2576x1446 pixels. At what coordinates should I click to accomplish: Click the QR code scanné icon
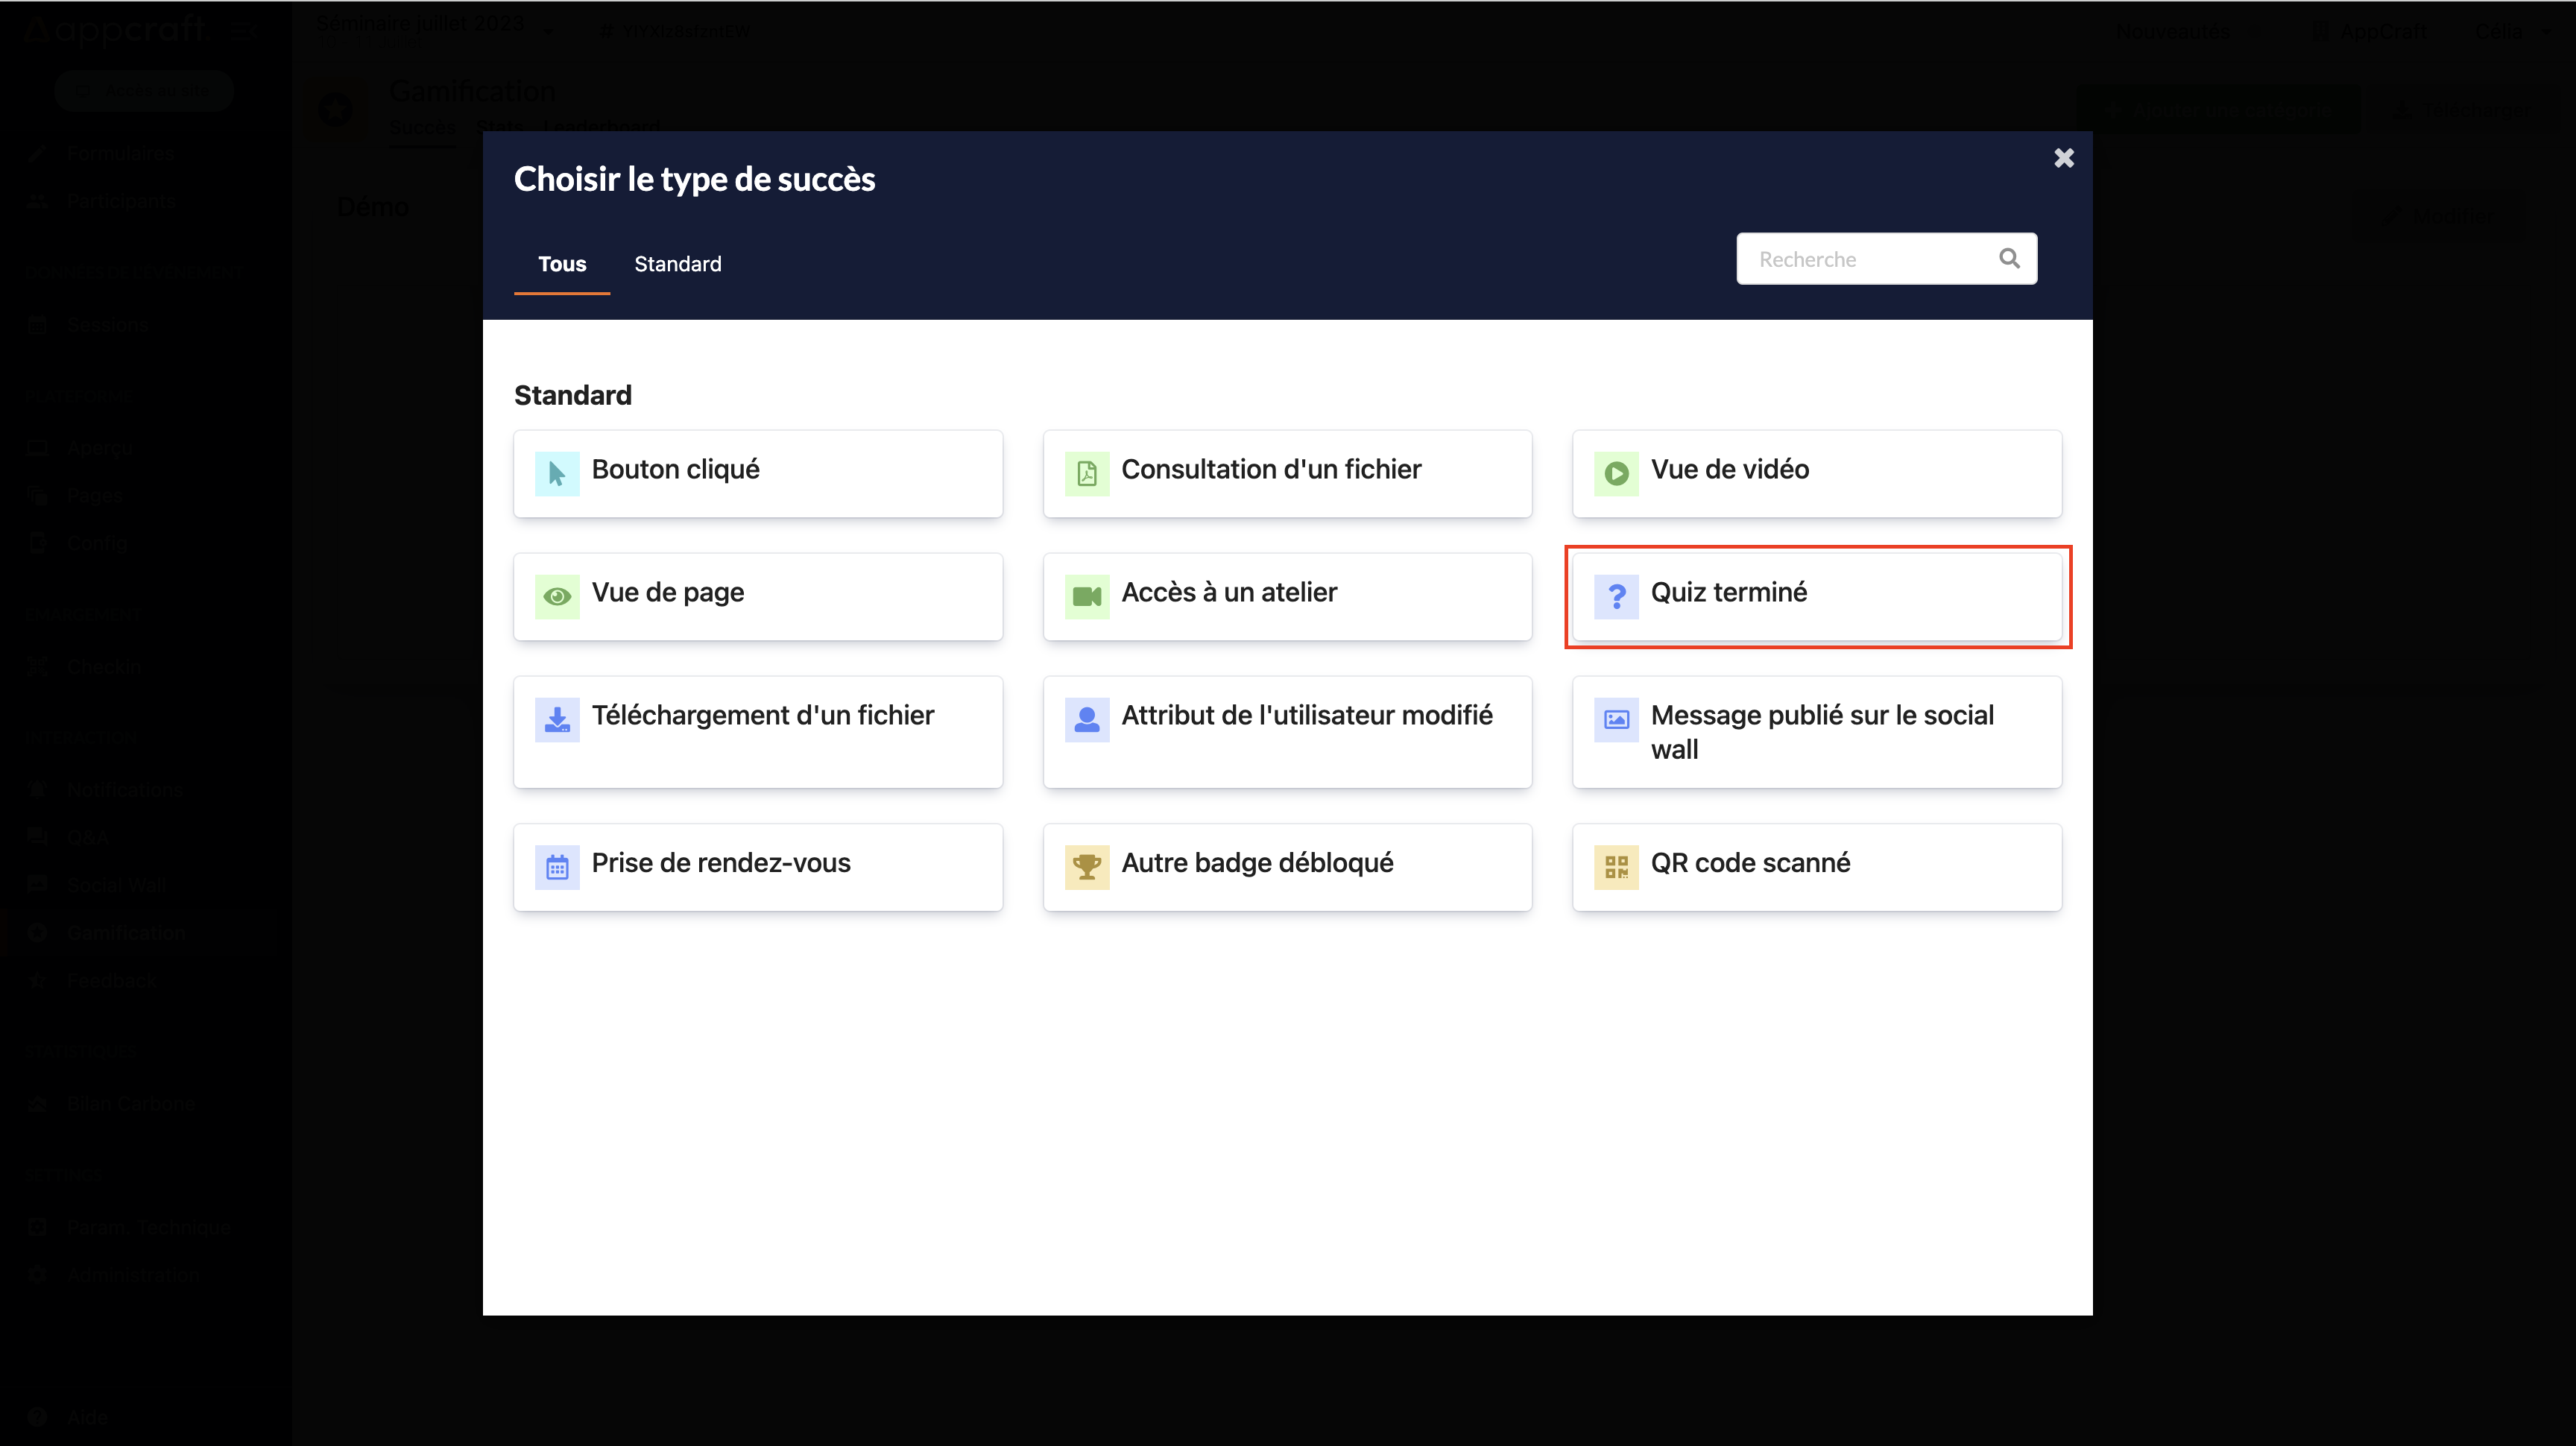point(1616,867)
